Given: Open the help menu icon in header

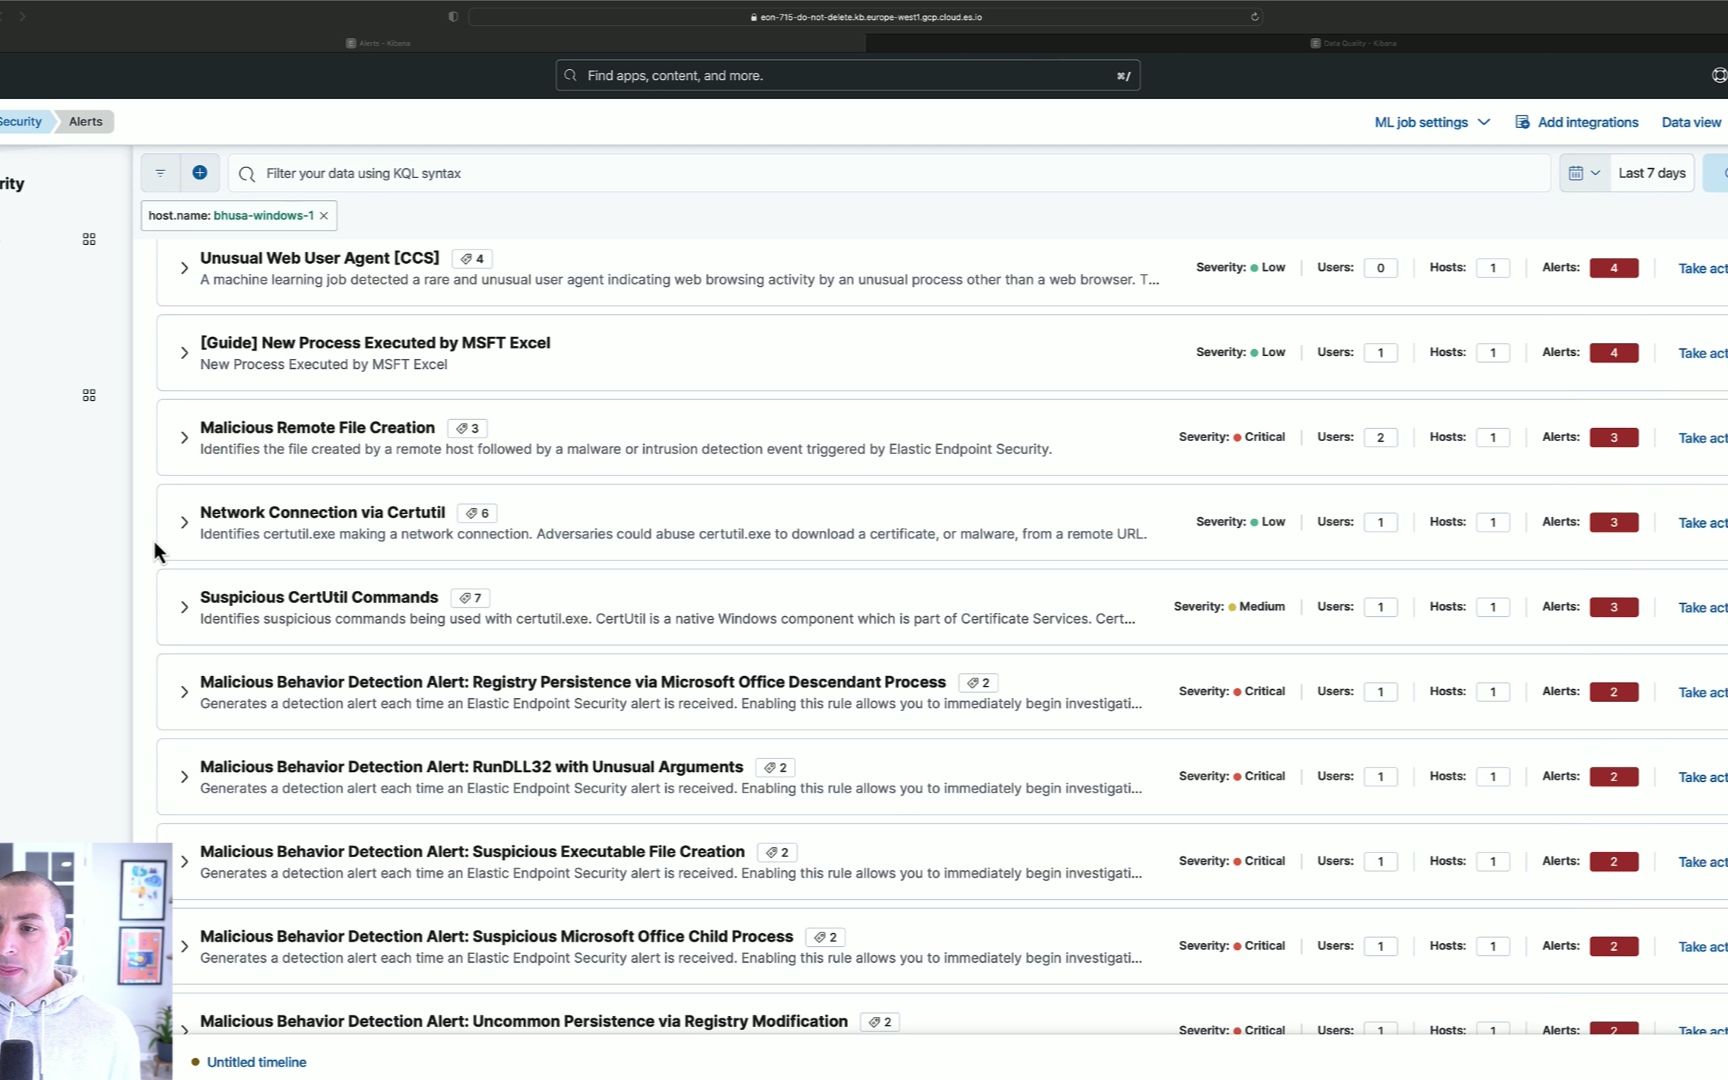Looking at the screenshot, I should tap(1719, 75).
